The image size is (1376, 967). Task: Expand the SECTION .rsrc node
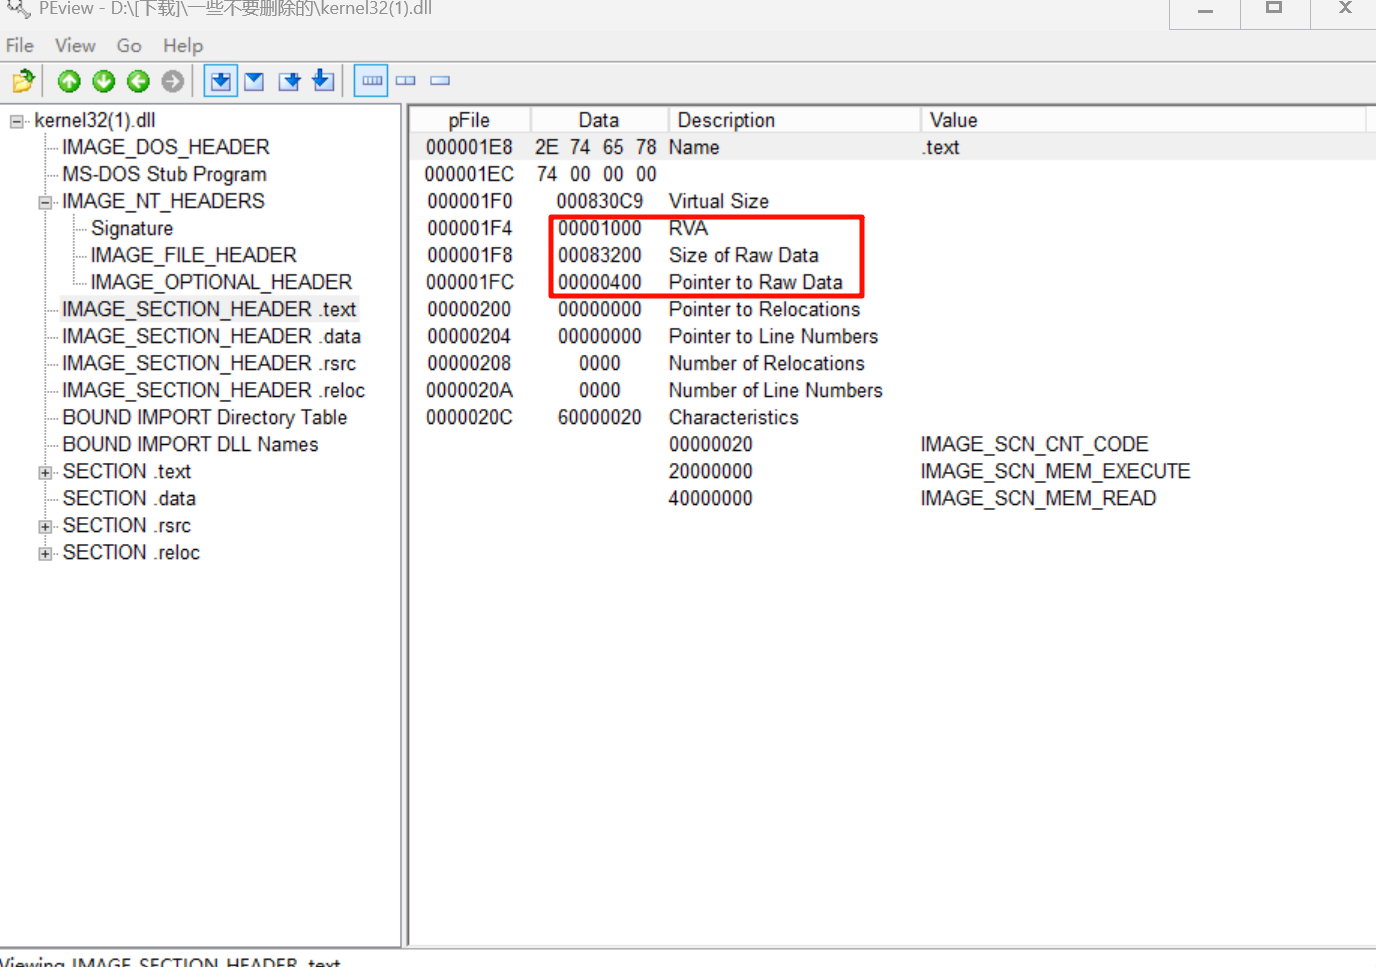pyautogui.click(x=45, y=527)
